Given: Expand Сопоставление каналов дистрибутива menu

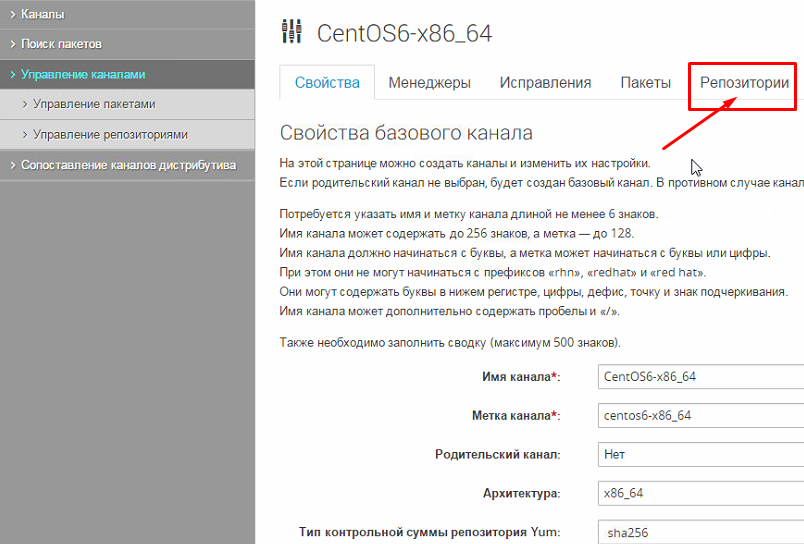Looking at the screenshot, I should pyautogui.click(x=128, y=165).
